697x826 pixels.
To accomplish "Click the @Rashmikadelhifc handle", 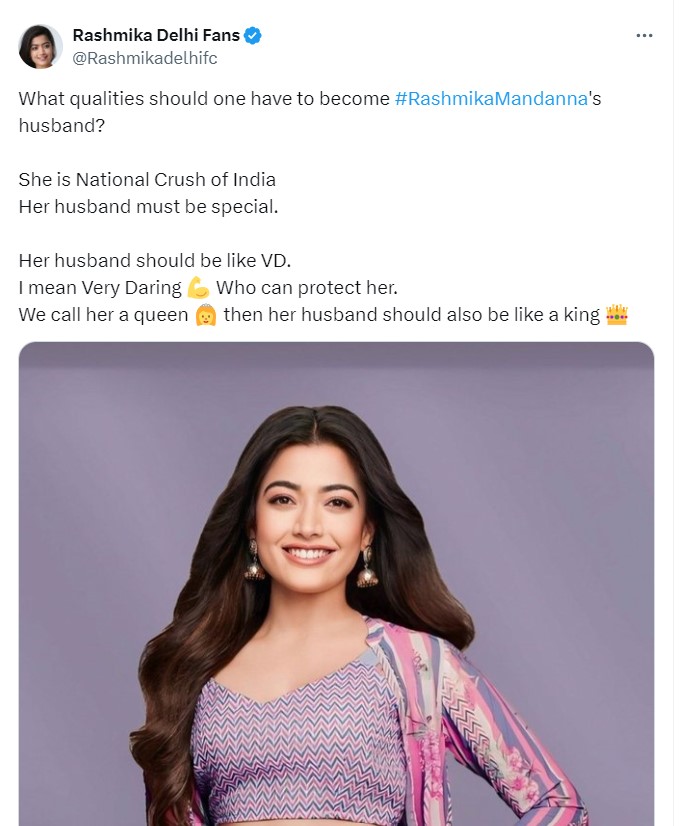I will (x=145, y=58).
